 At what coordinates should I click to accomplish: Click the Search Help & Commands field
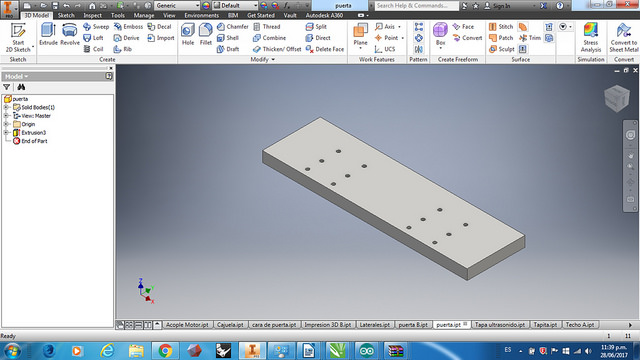click(416, 6)
